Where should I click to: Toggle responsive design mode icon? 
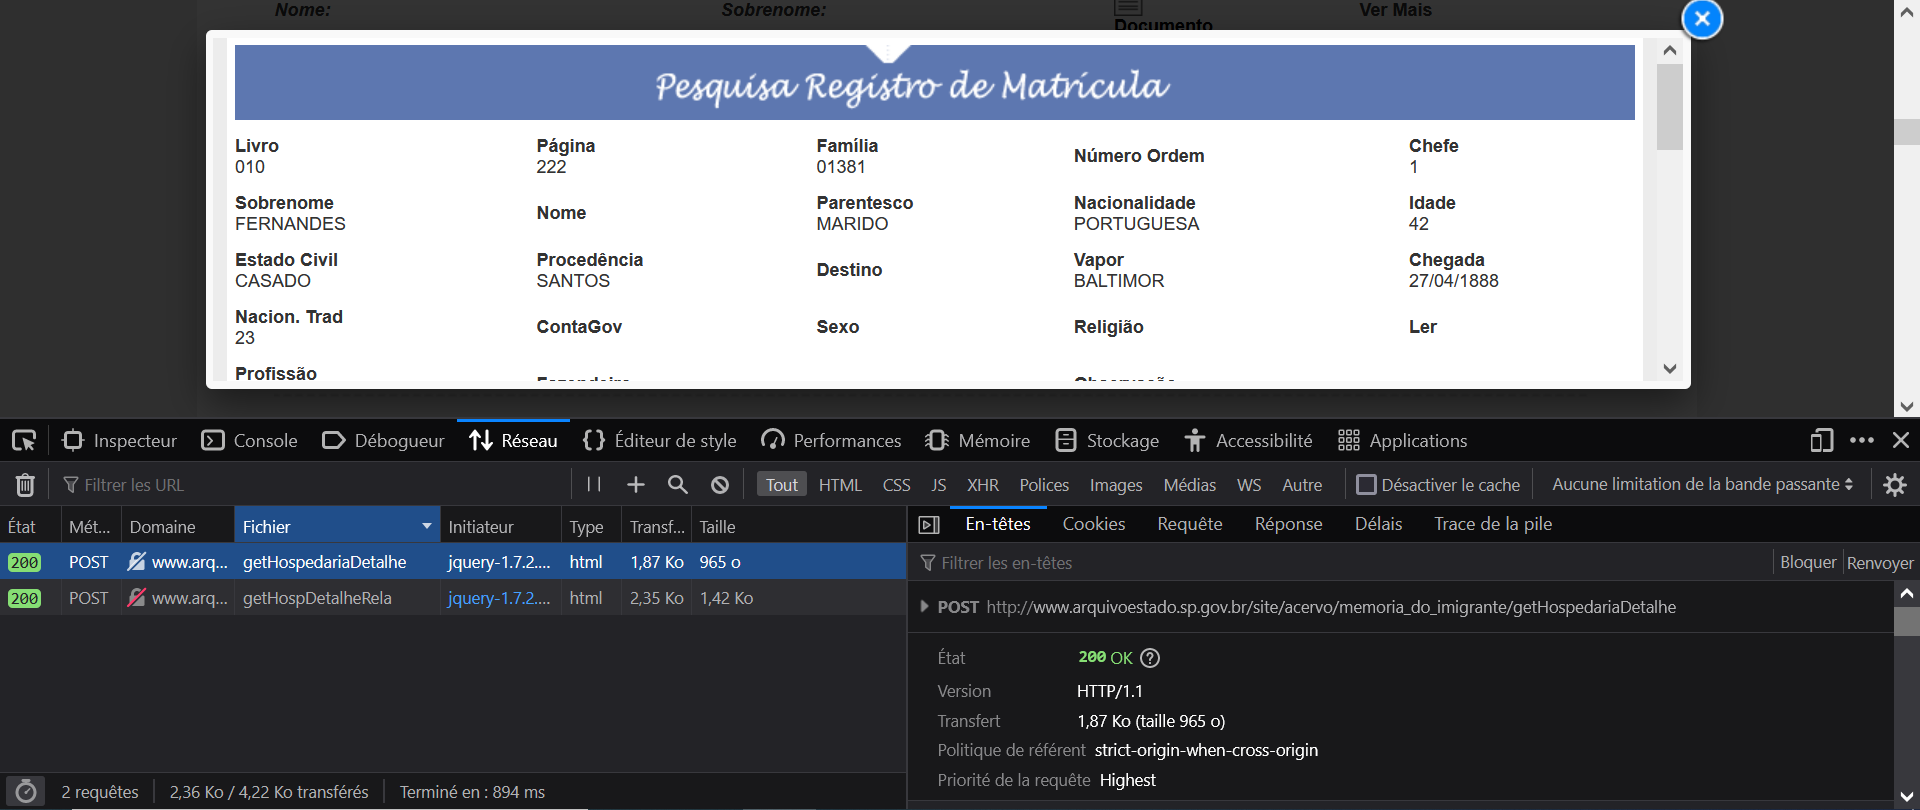coord(1821,441)
